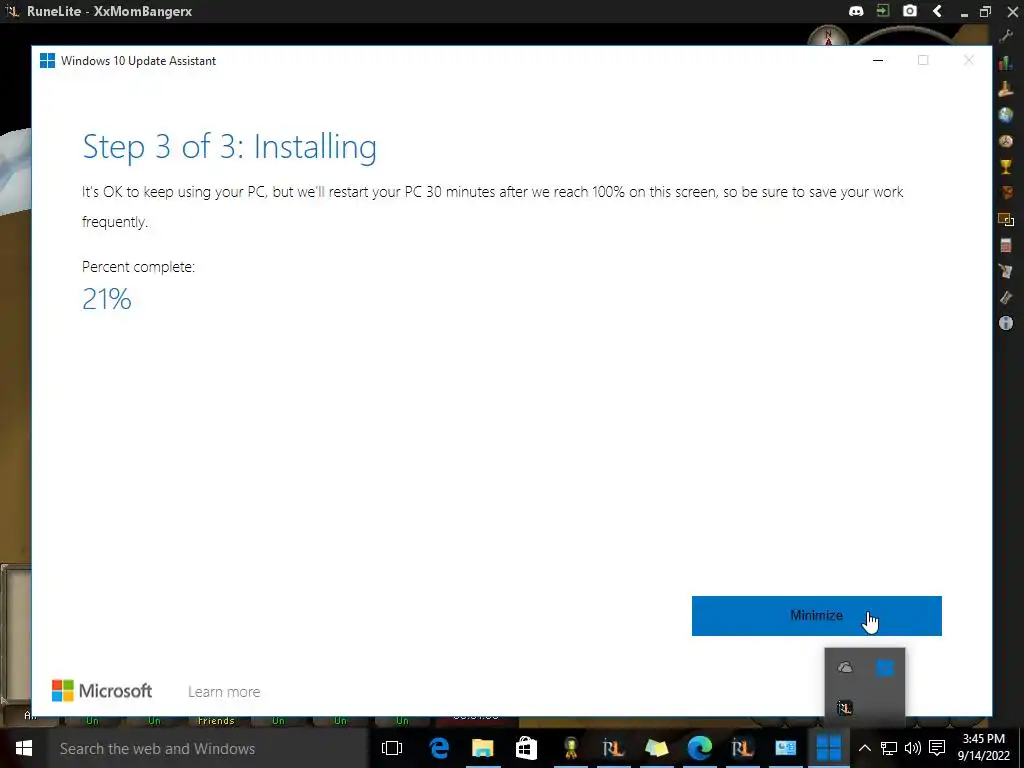Image resolution: width=1024 pixels, height=768 pixels.
Task: Open the World Switcher globe panel
Action: point(1006,115)
